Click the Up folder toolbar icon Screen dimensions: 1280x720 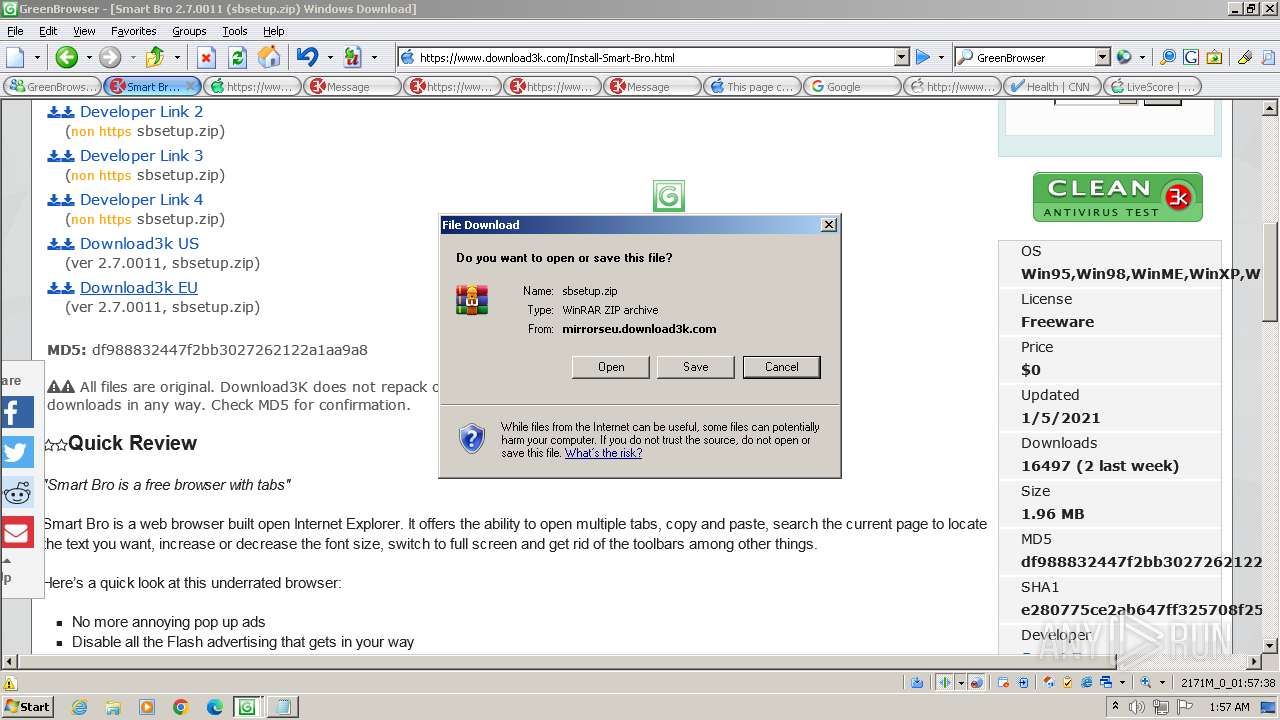click(155, 57)
